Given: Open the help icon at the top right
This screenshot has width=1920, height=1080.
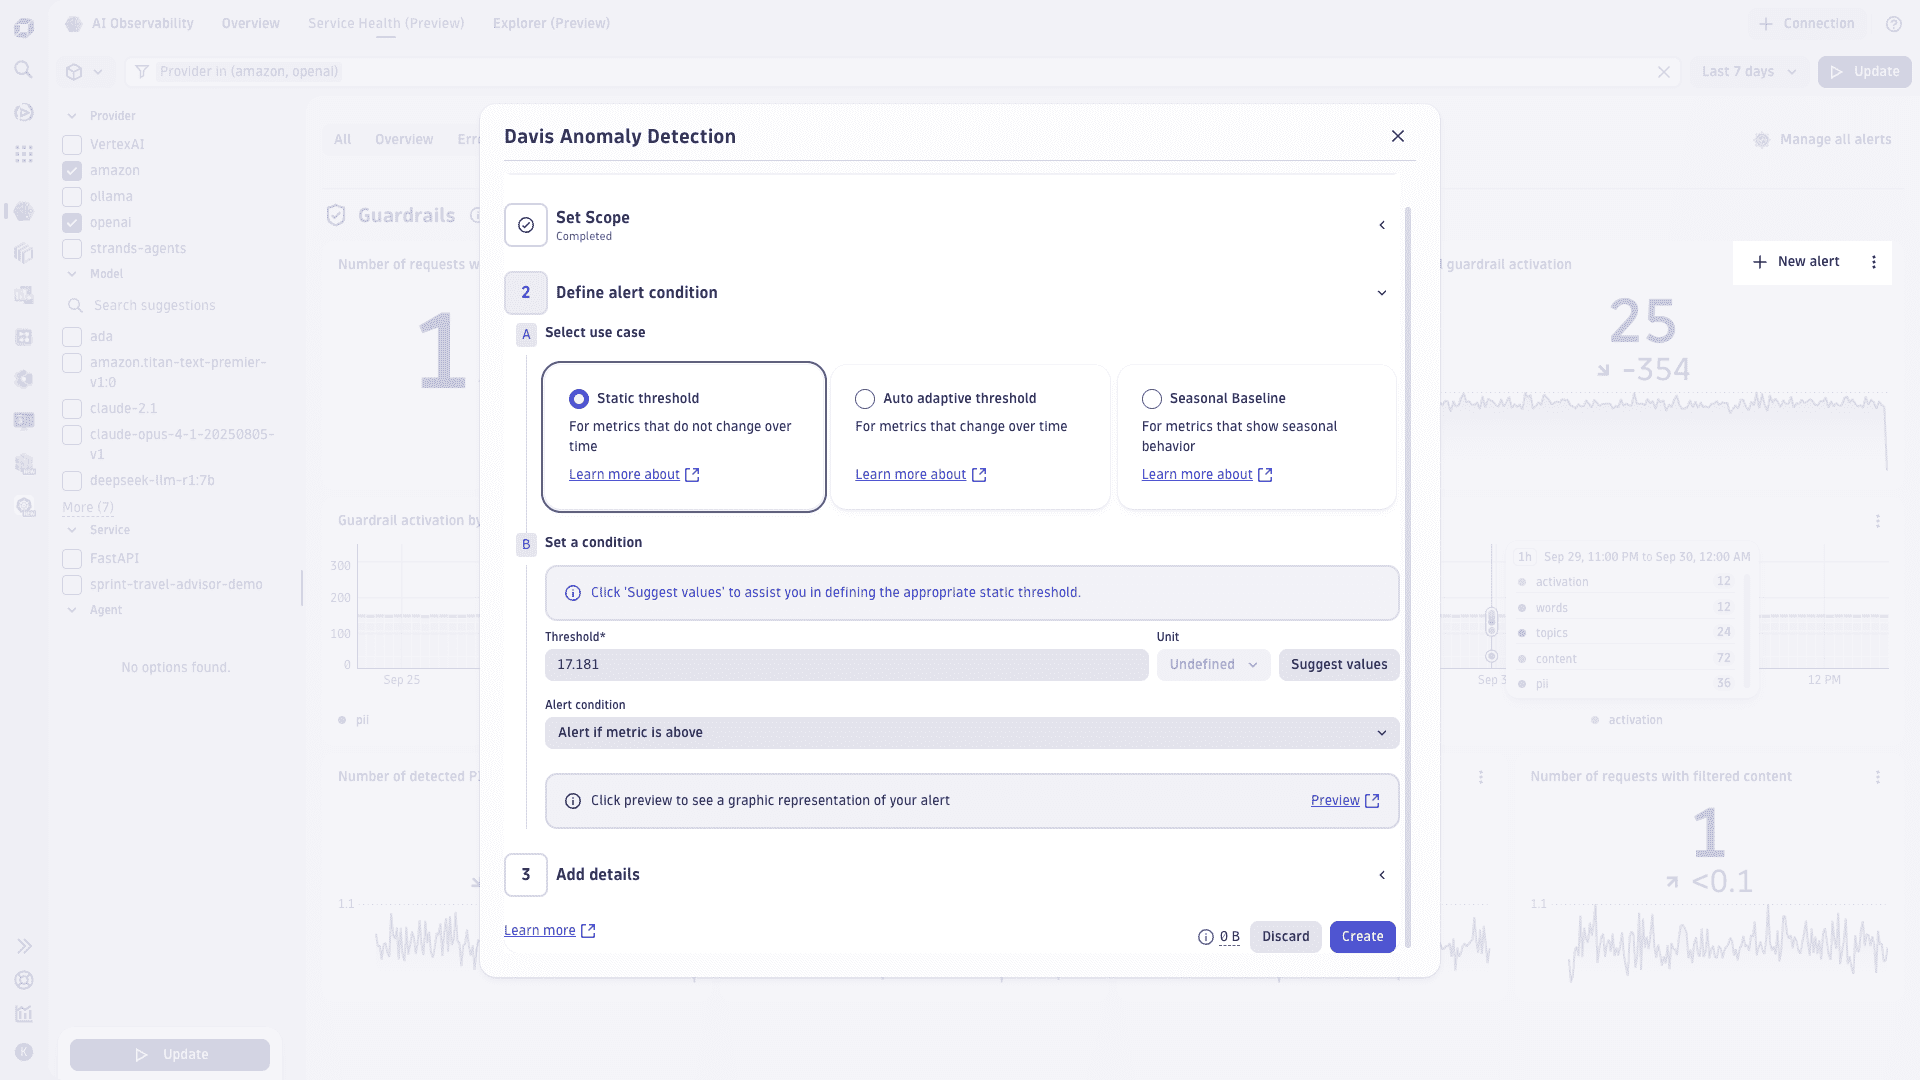Looking at the screenshot, I should coord(1894,24).
